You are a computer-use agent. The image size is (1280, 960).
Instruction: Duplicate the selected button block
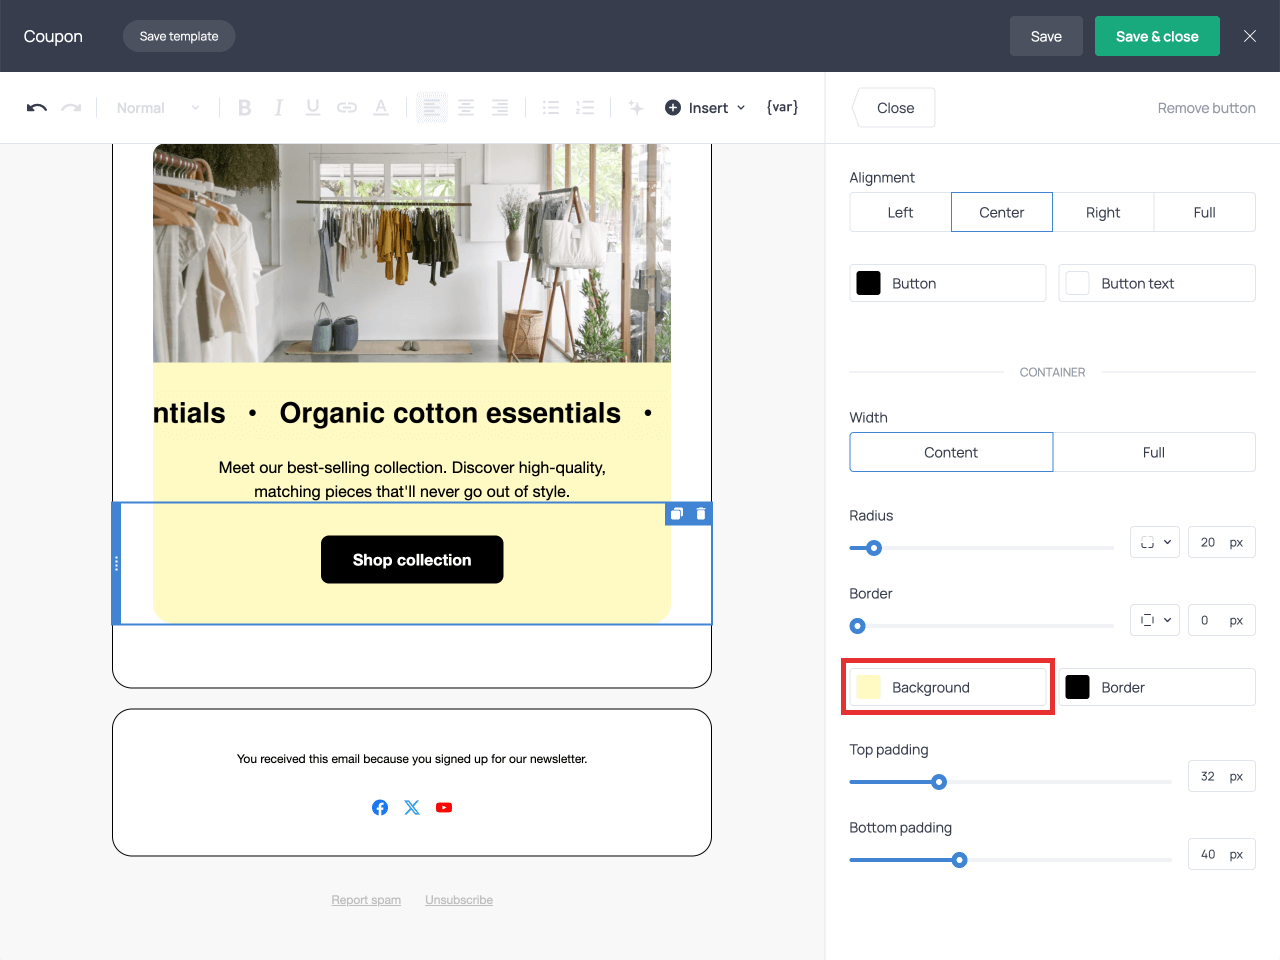[677, 514]
